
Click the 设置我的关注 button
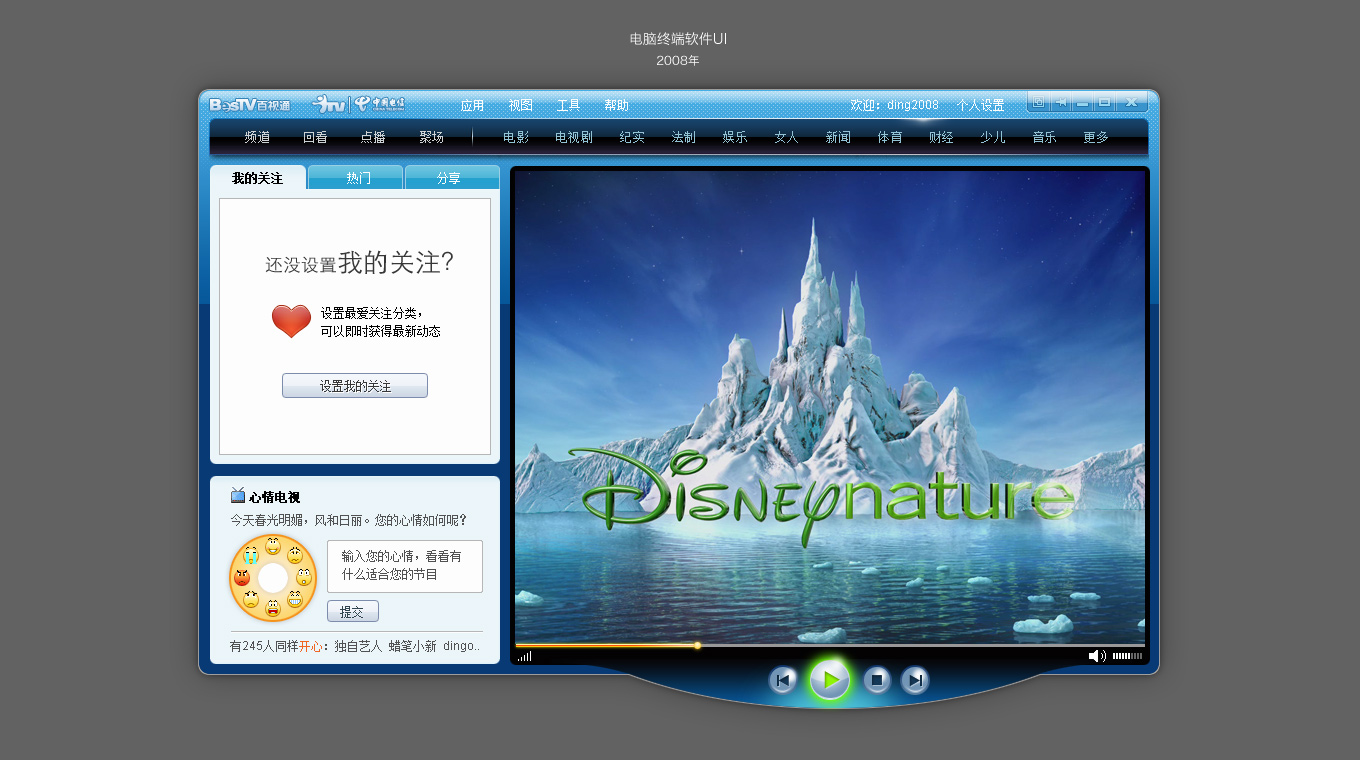pos(355,386)
